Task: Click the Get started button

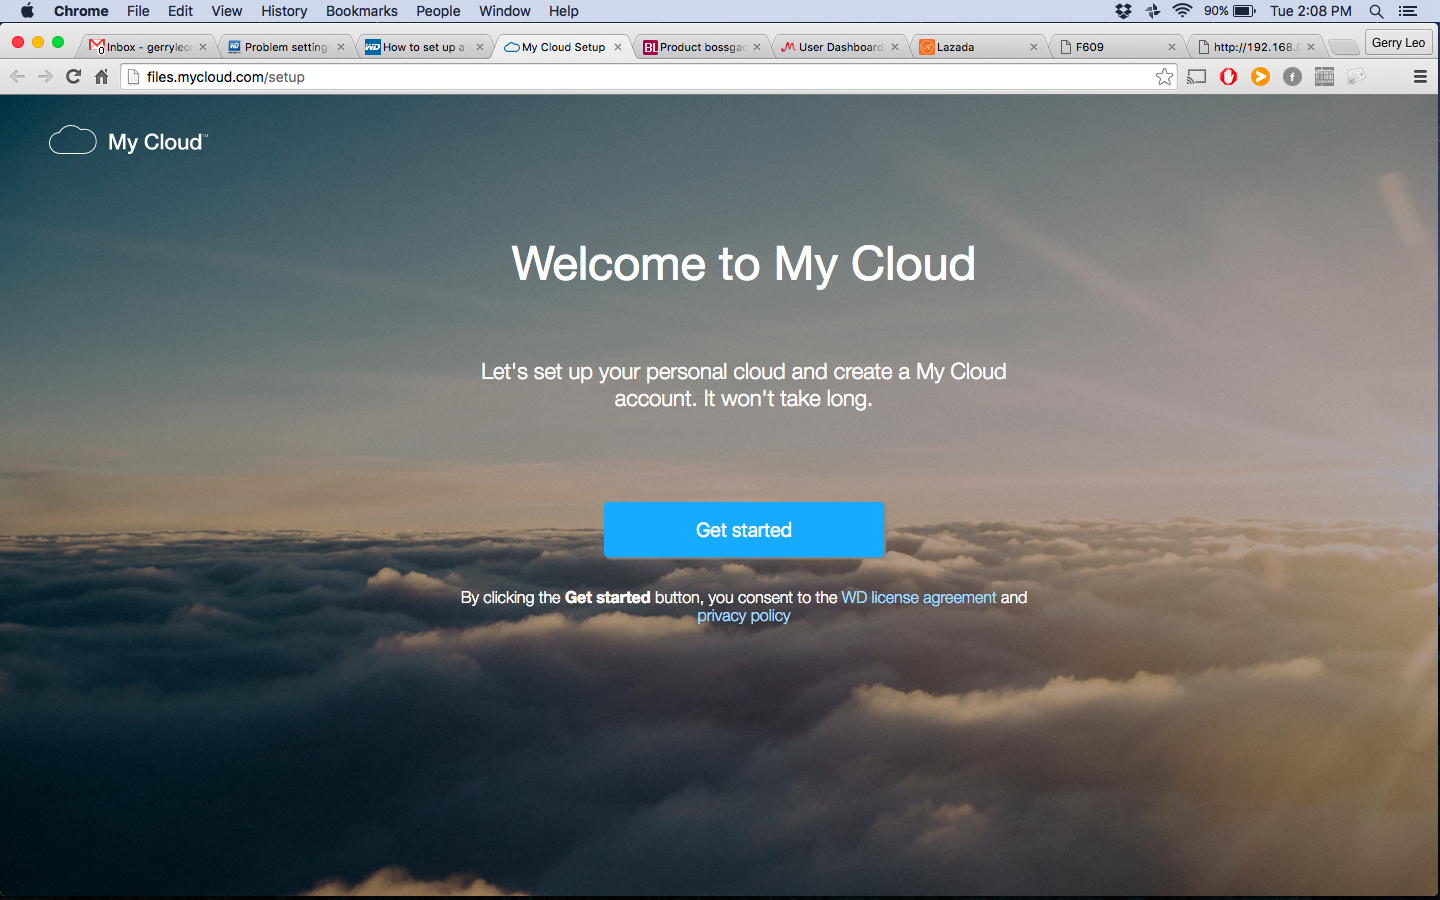Action: click(x=744, y=530)
